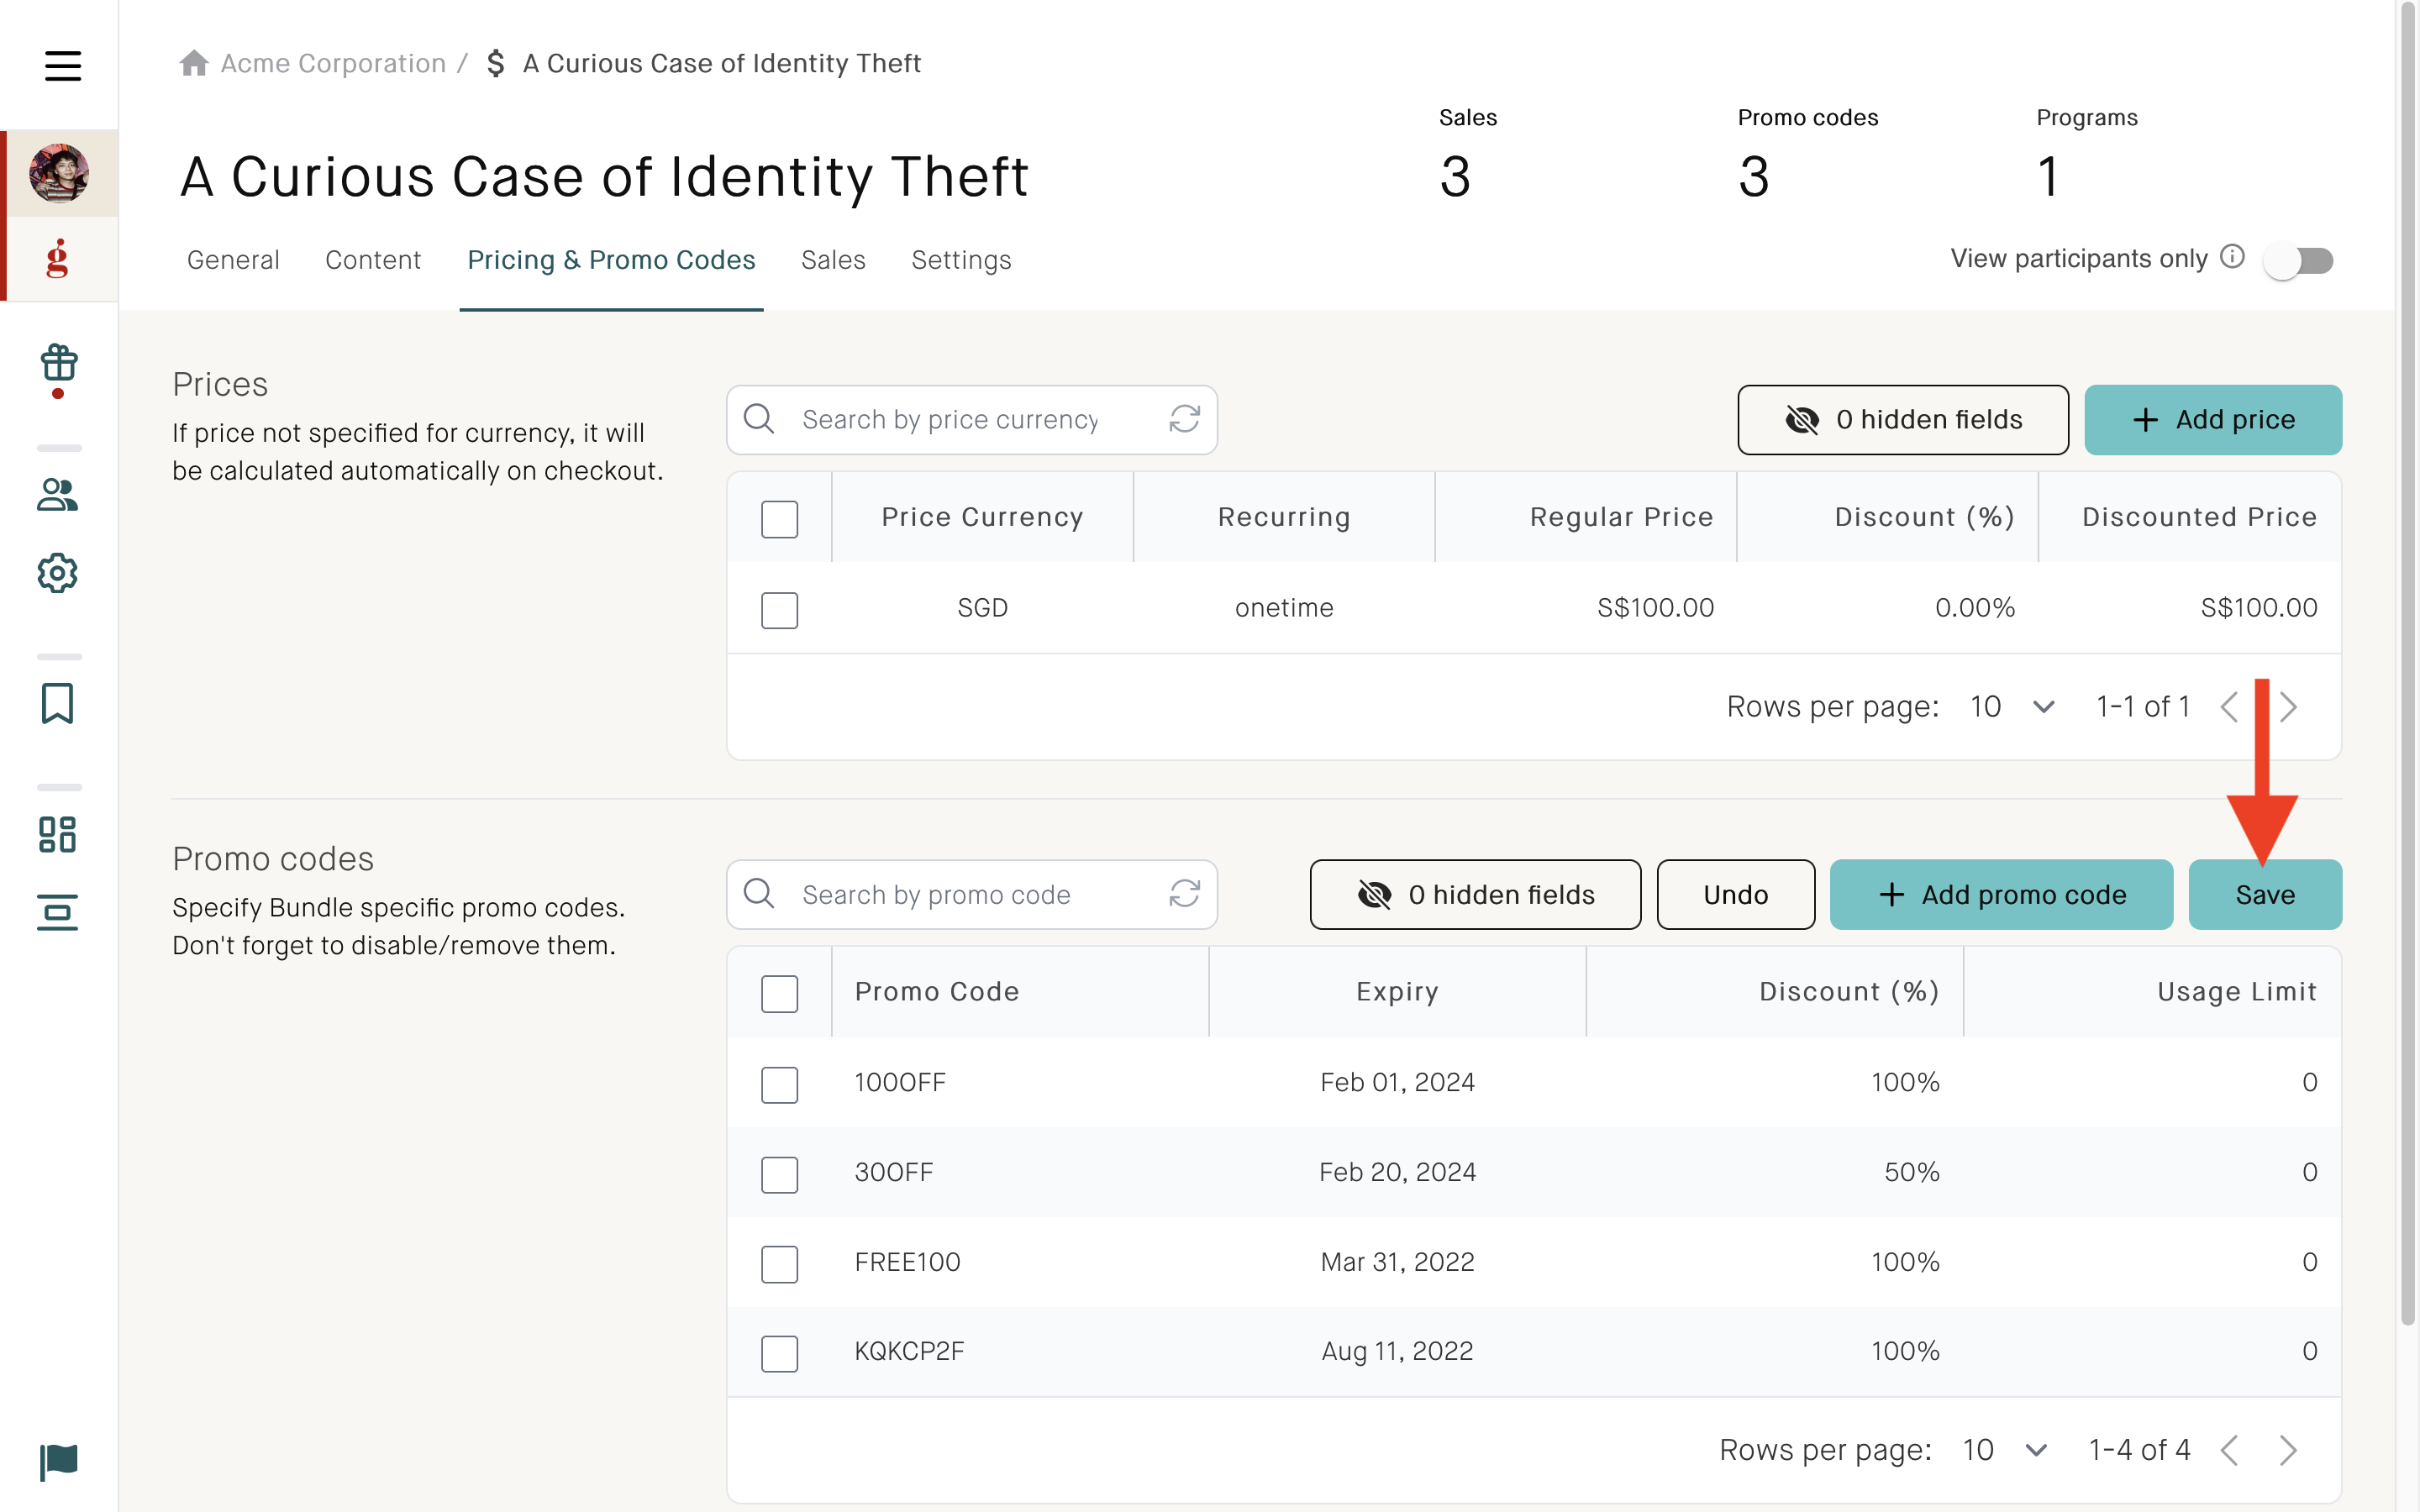Click the Feb 20, 2024 expiry cell

click(x=1397, y=1172)
